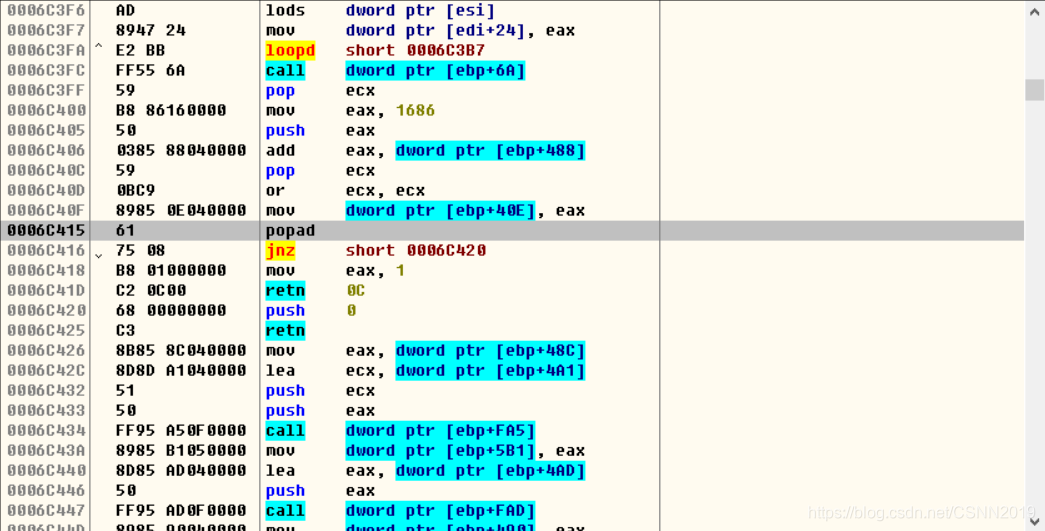Click operand dword ptr [ebp+488]
Viewport: 1045px width, 531px height.
(x=491, y=151)
